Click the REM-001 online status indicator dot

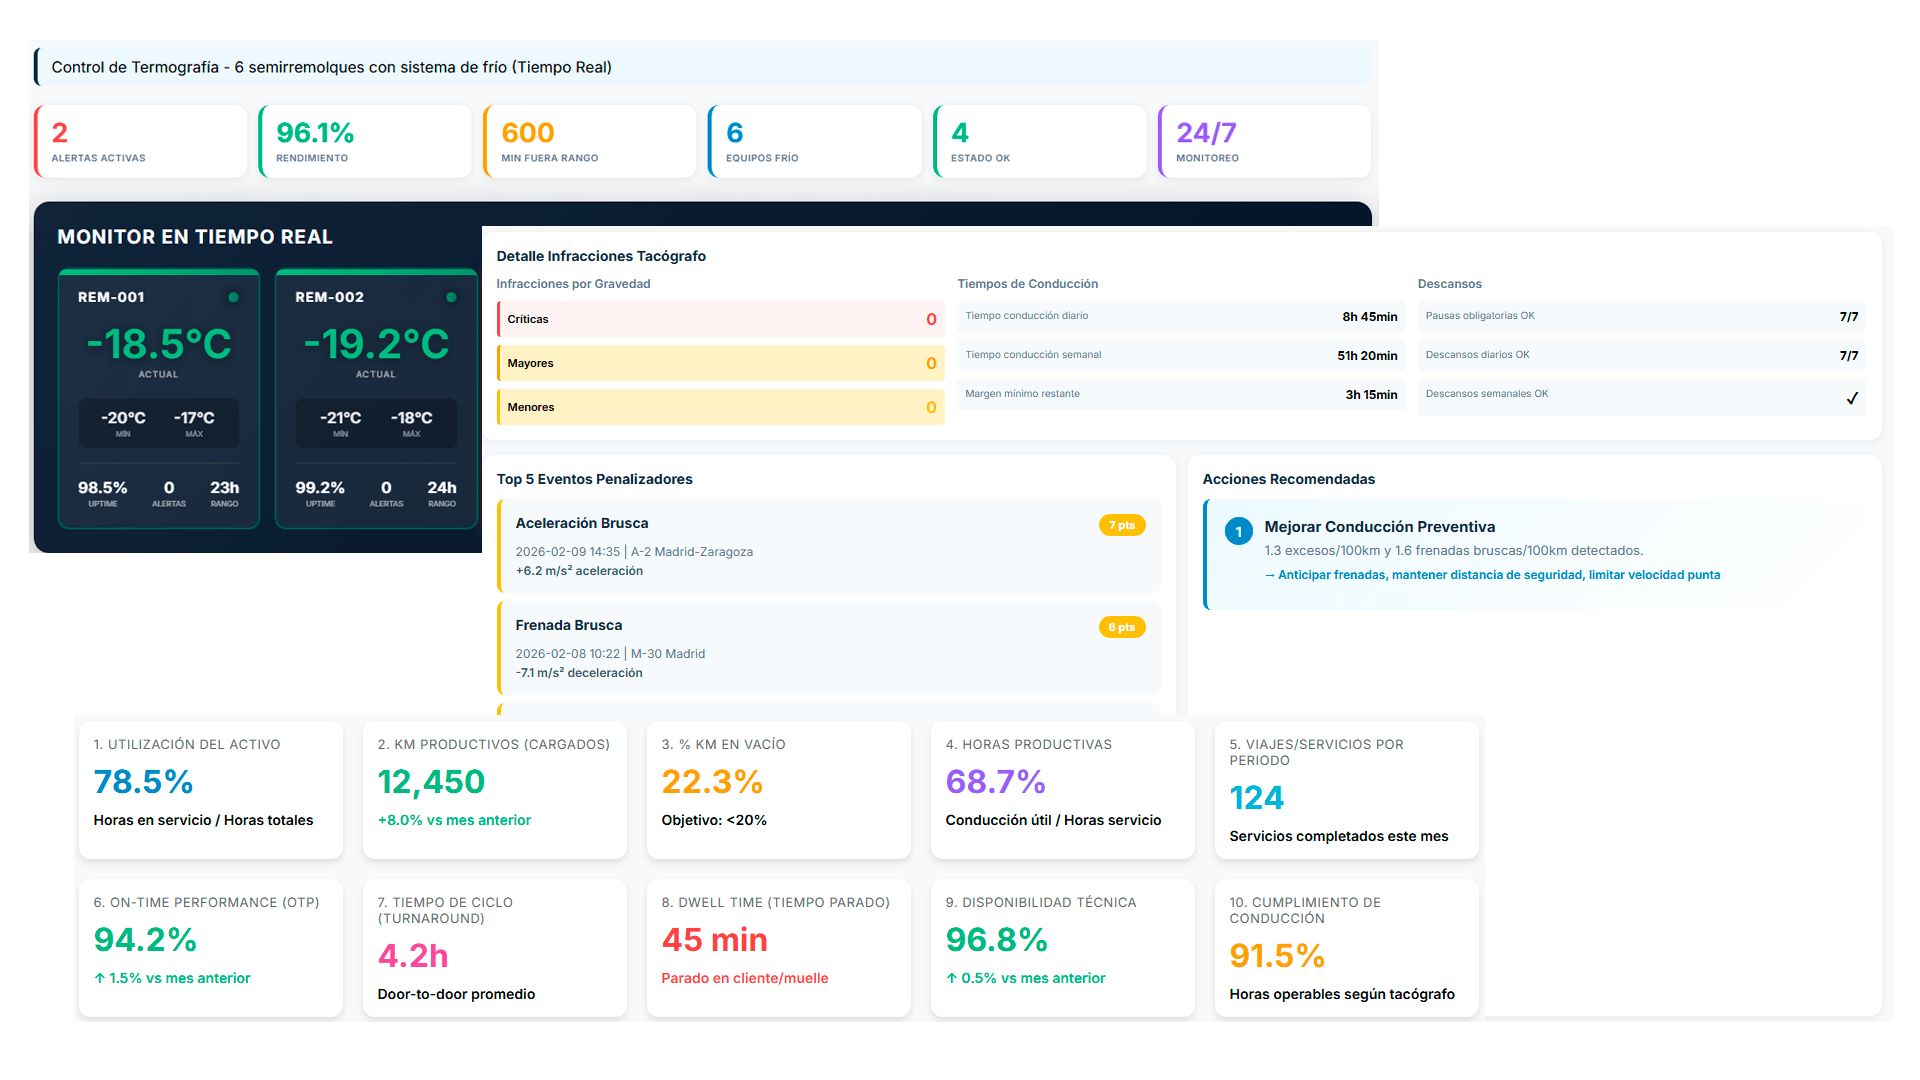coord(233,297)
